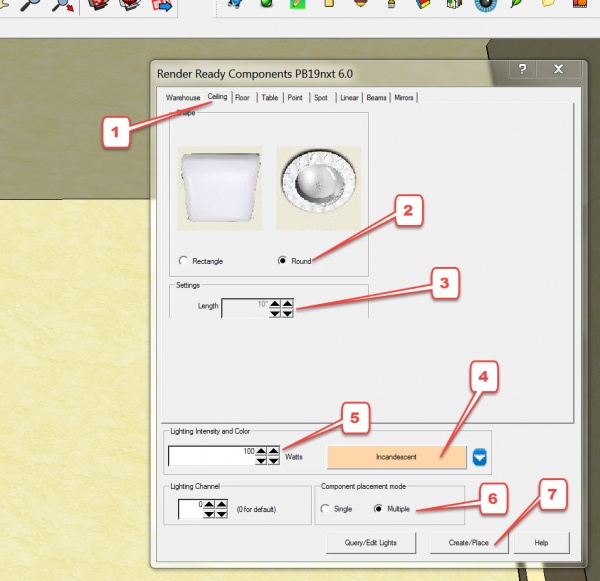Viewport: 600px width, 581px height.
Task: Select Multiple component placement mode
Action: pos(379,509)
